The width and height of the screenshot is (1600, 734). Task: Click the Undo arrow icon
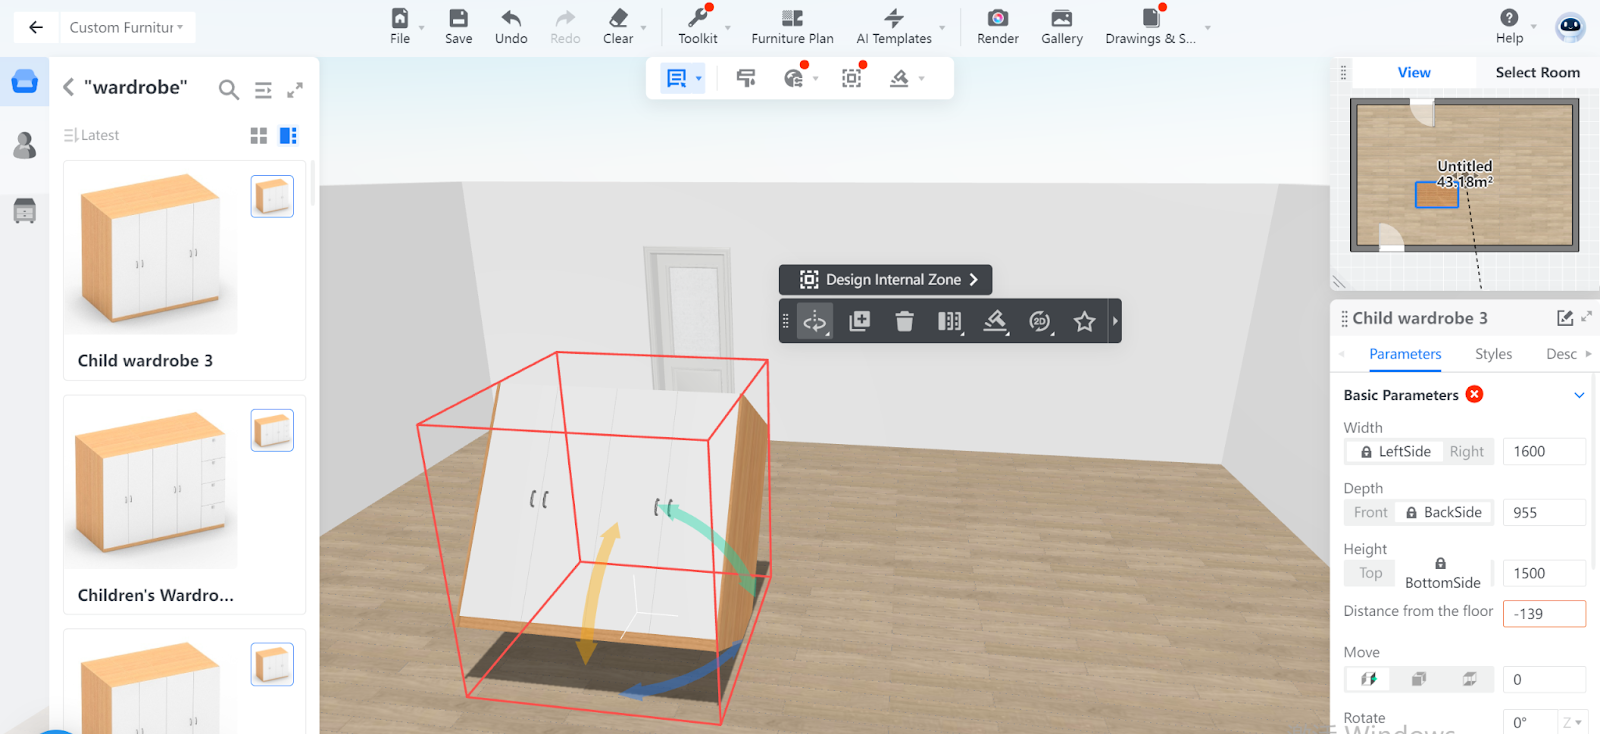point(511,19)
